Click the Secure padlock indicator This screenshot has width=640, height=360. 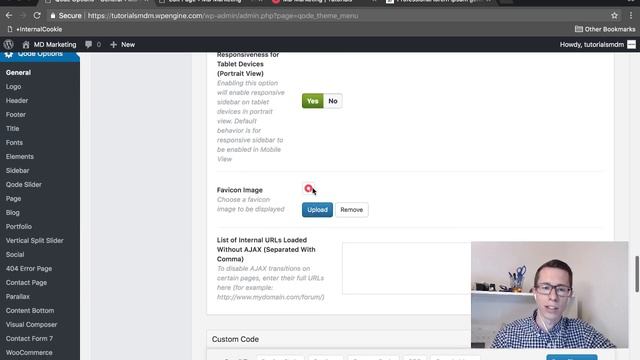click(x=66, y=16)
